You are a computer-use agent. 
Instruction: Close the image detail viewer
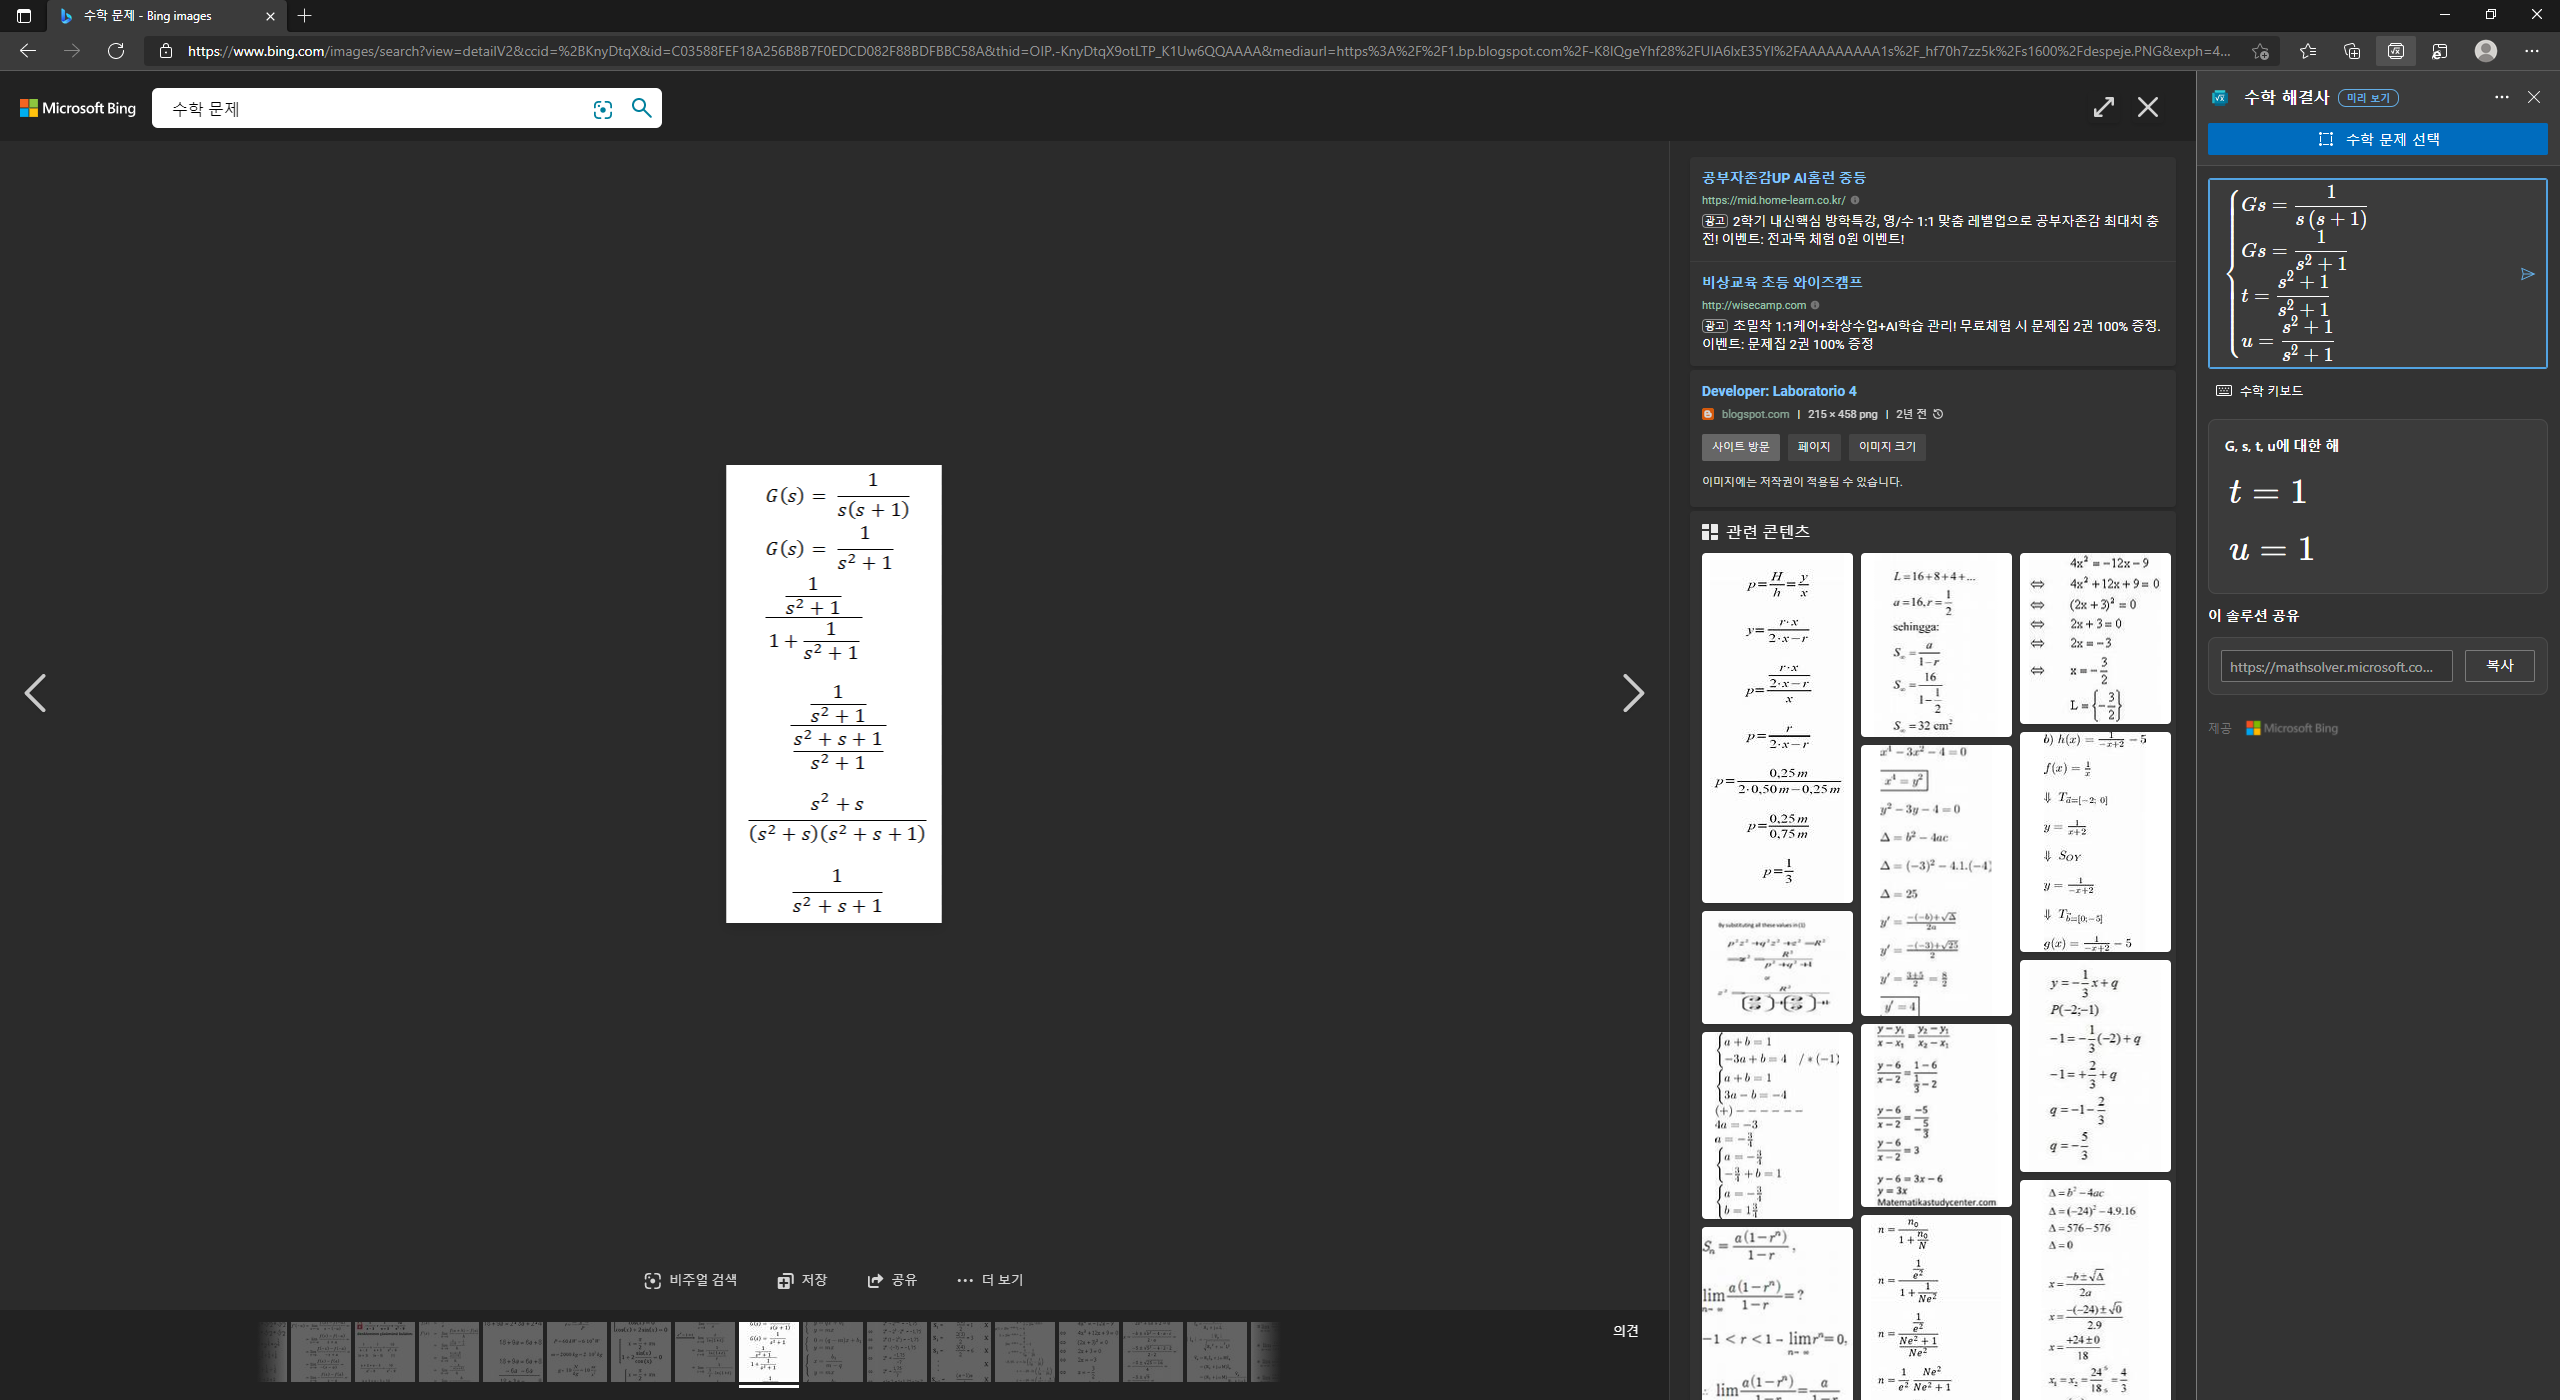(x=2147, y=107)
